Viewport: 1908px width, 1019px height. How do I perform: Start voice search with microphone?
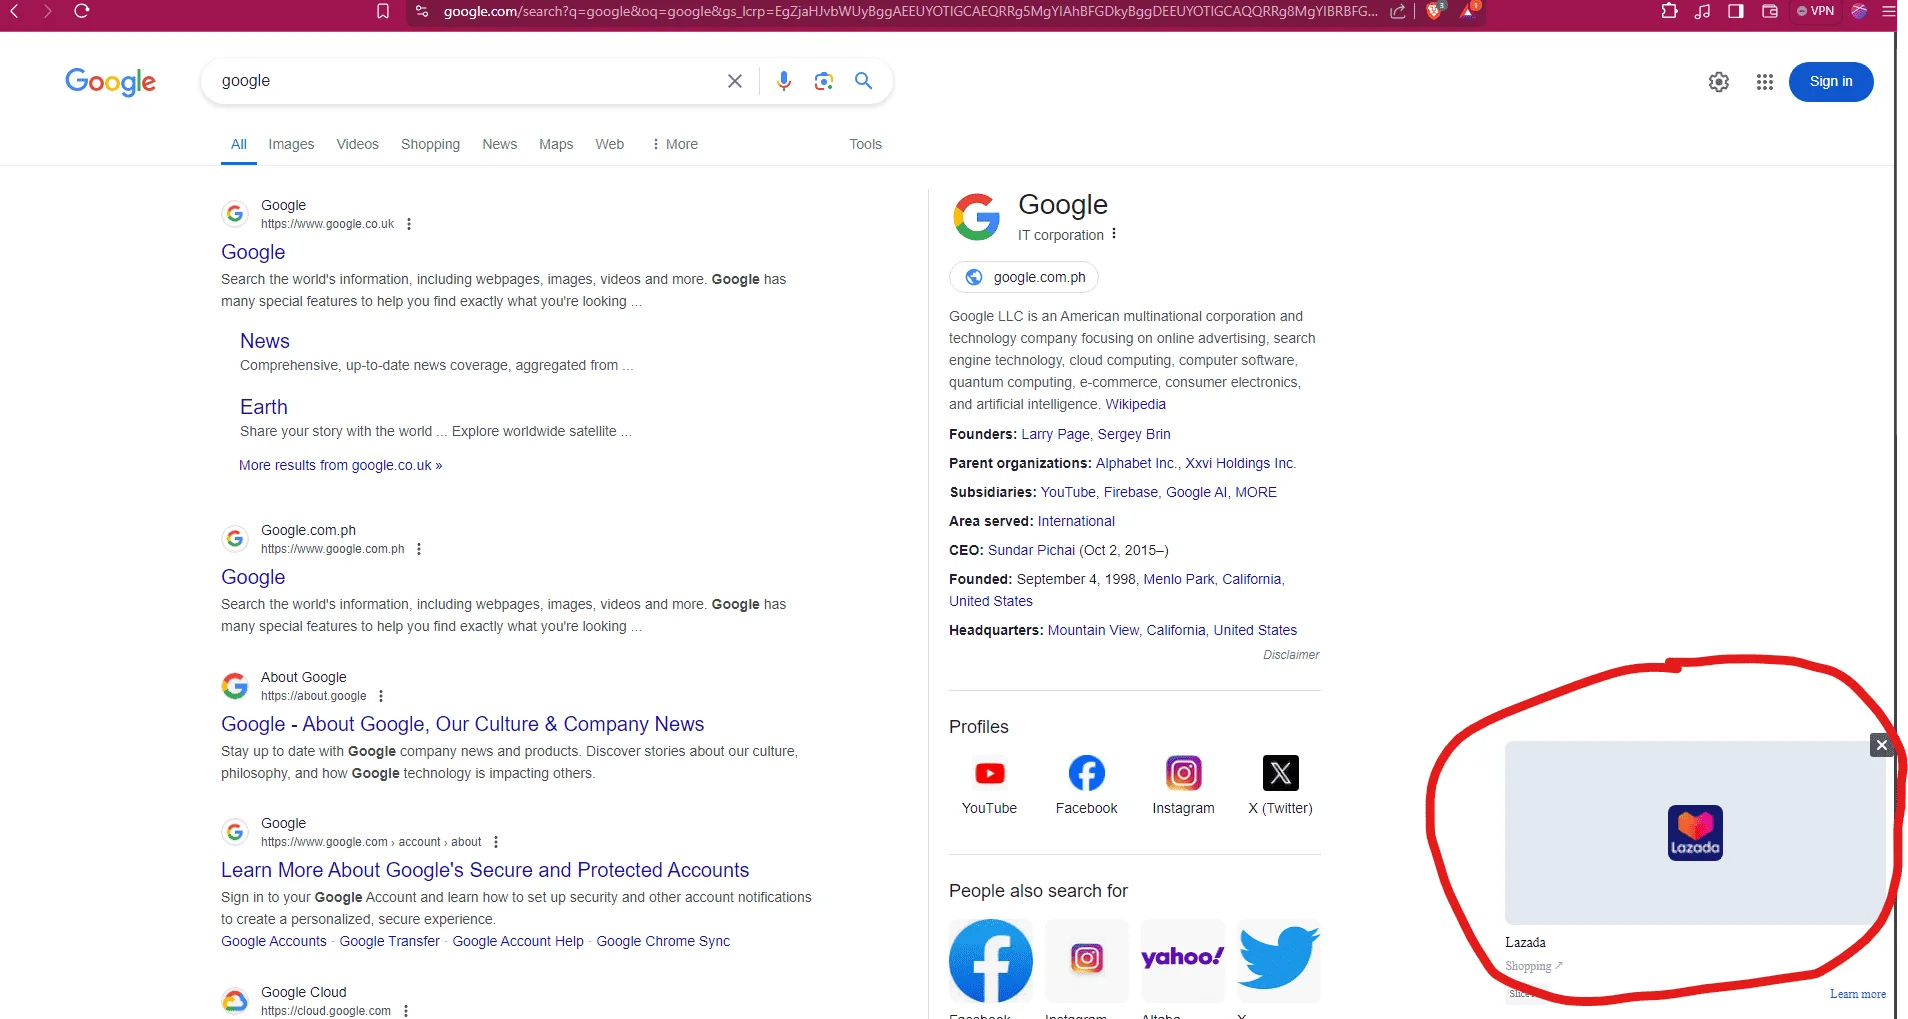pos(784,81)
